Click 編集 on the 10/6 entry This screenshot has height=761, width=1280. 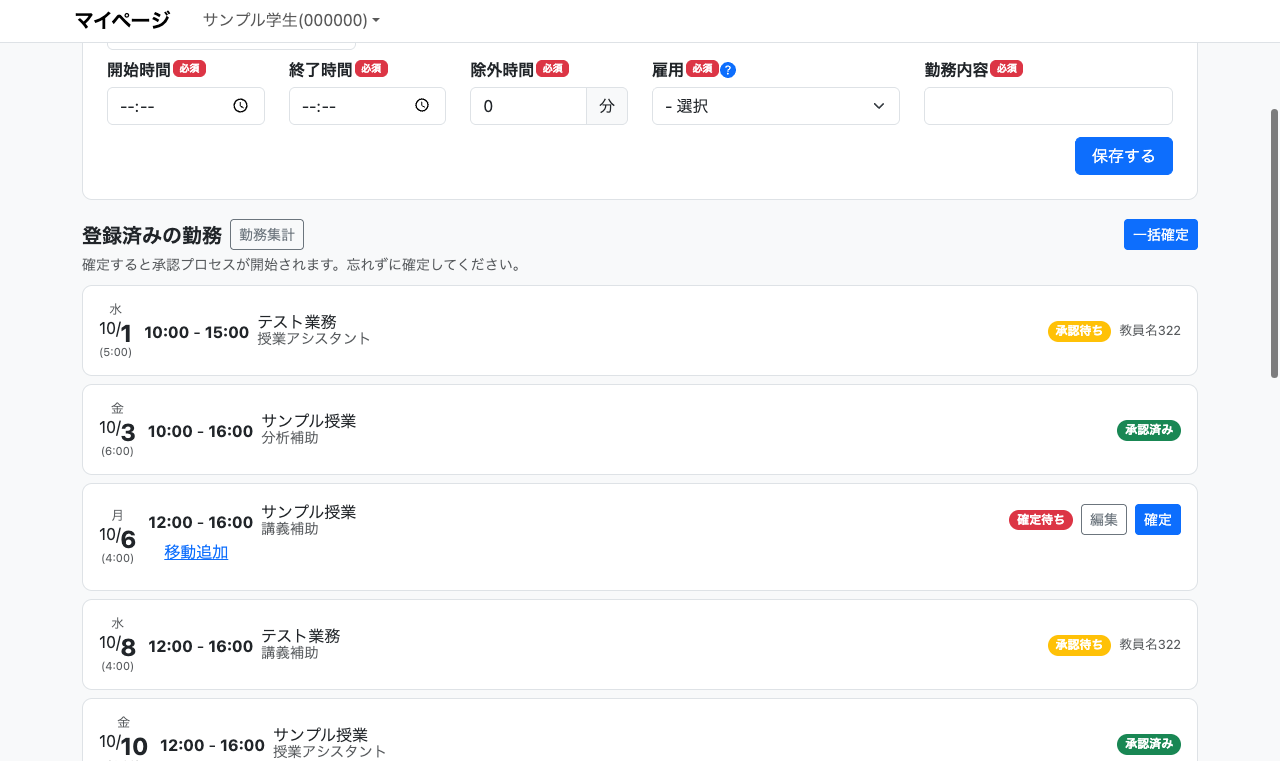pos(1103,520)
